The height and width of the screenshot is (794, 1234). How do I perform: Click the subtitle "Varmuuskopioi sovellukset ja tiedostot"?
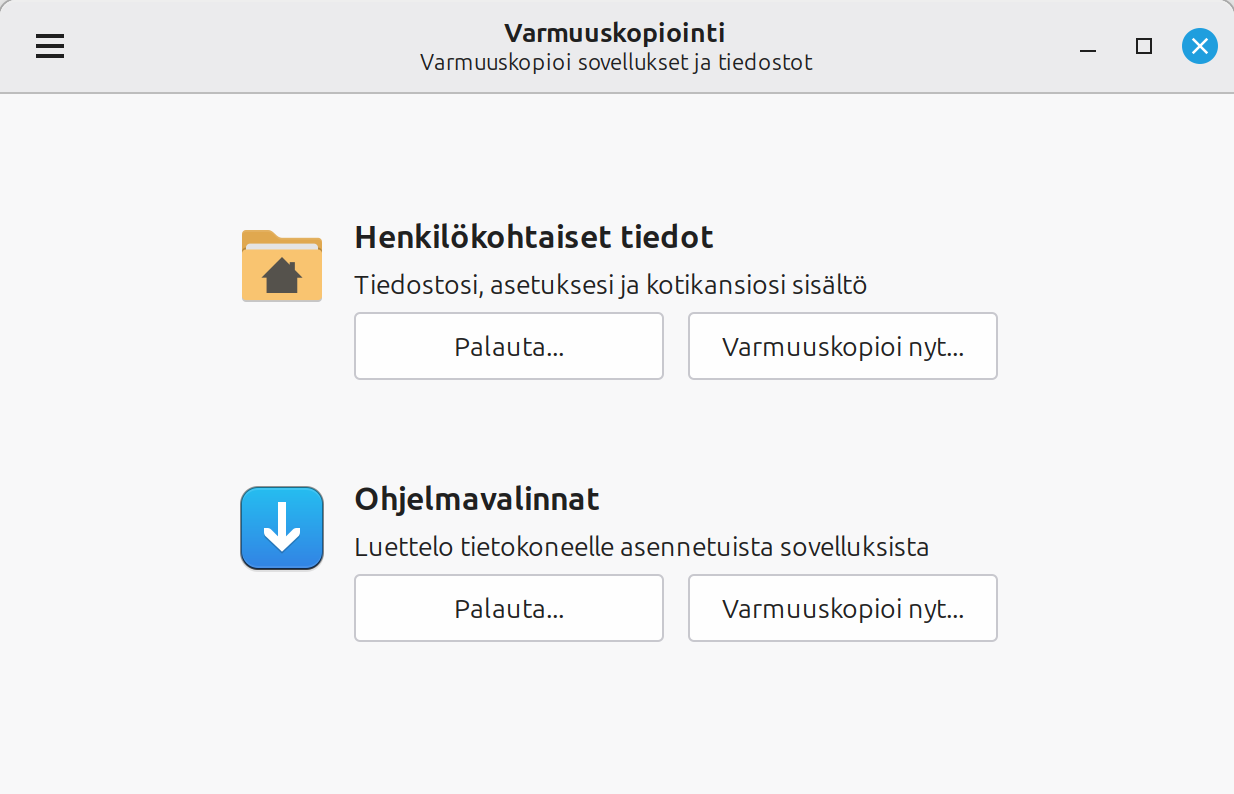[x=615, y=62]
